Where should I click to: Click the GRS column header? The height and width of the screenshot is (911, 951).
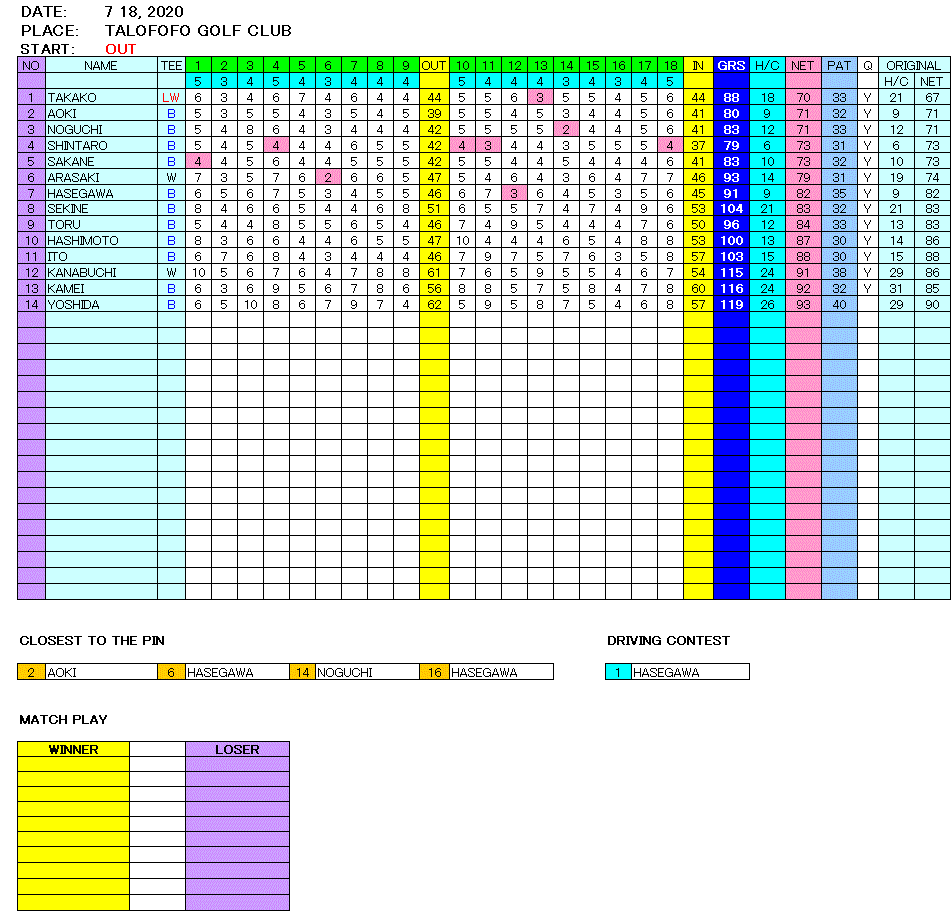point(731,65)
